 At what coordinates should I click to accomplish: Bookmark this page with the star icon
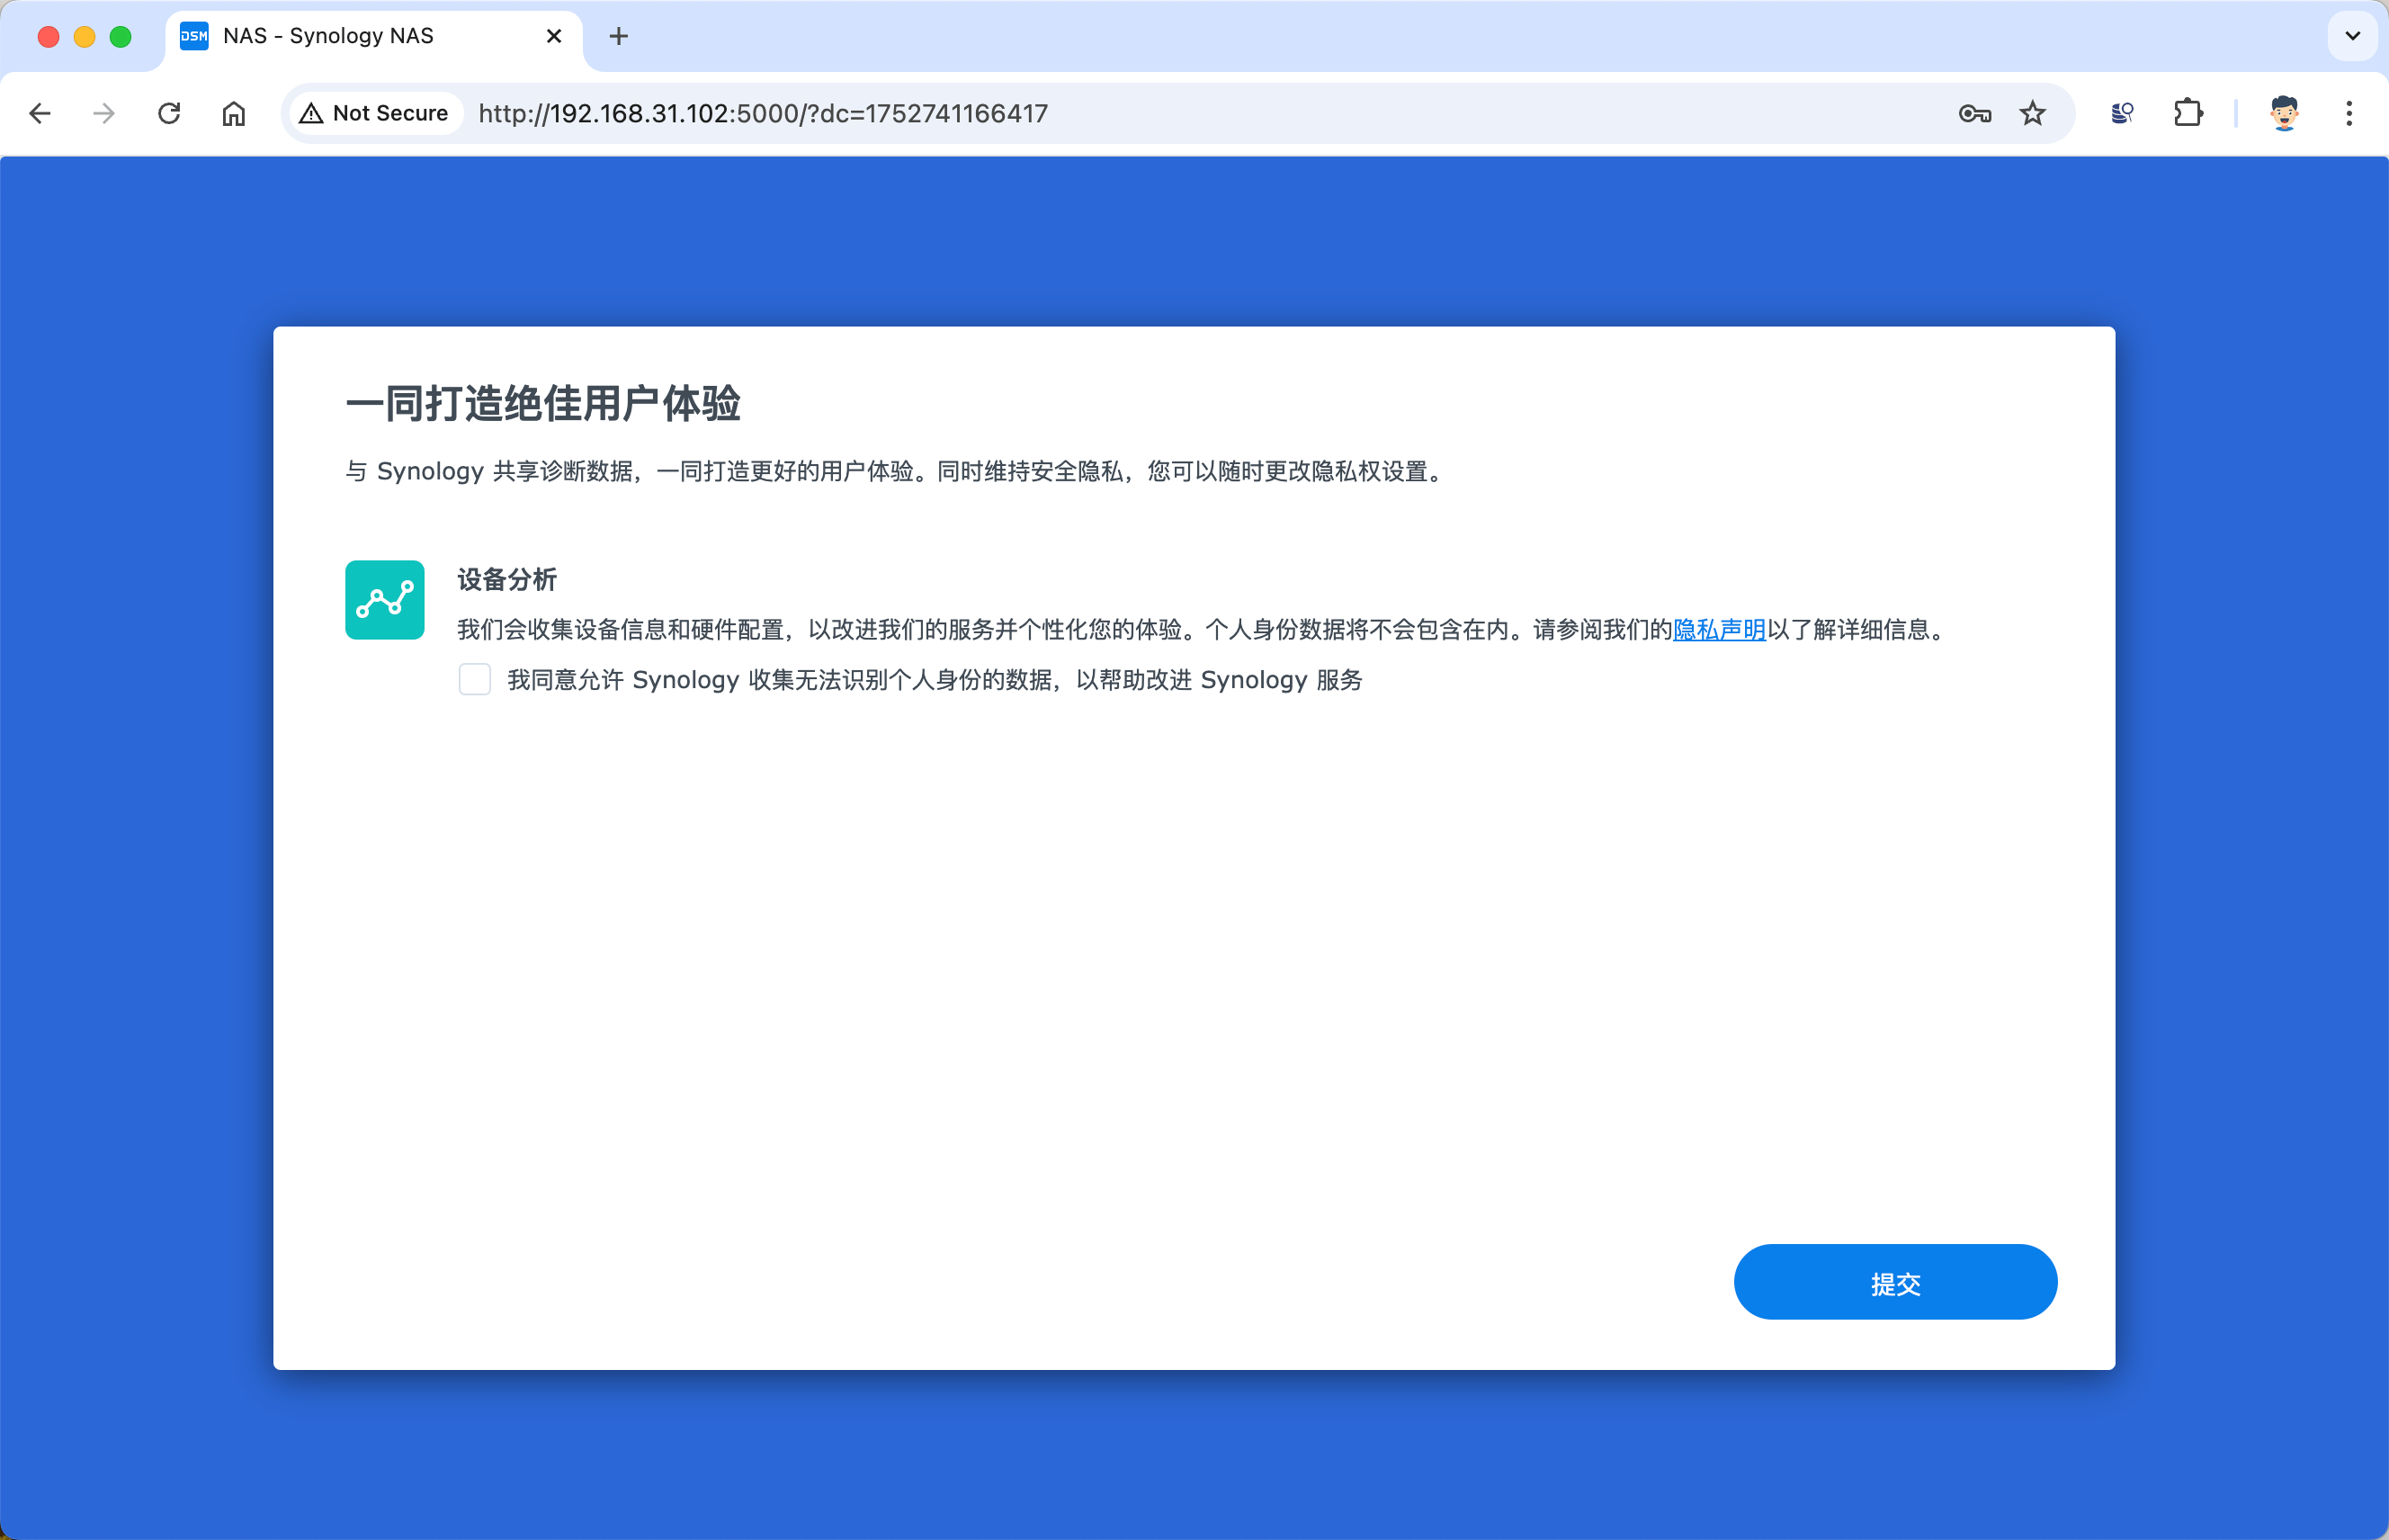[x=2032, y=114]
